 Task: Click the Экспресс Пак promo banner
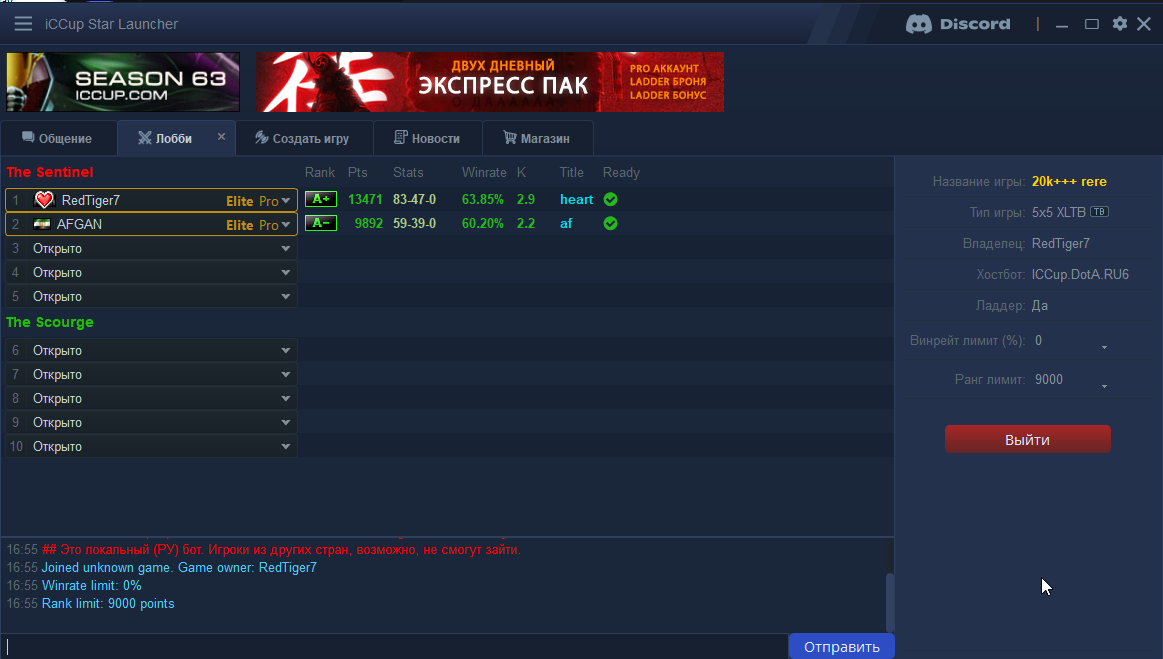[x=490, y=82]
